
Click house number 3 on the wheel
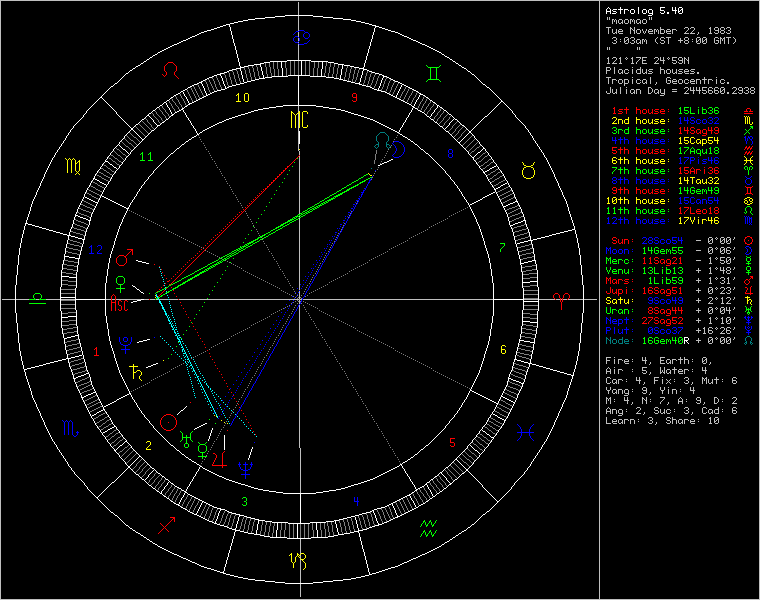coord(245,502)
